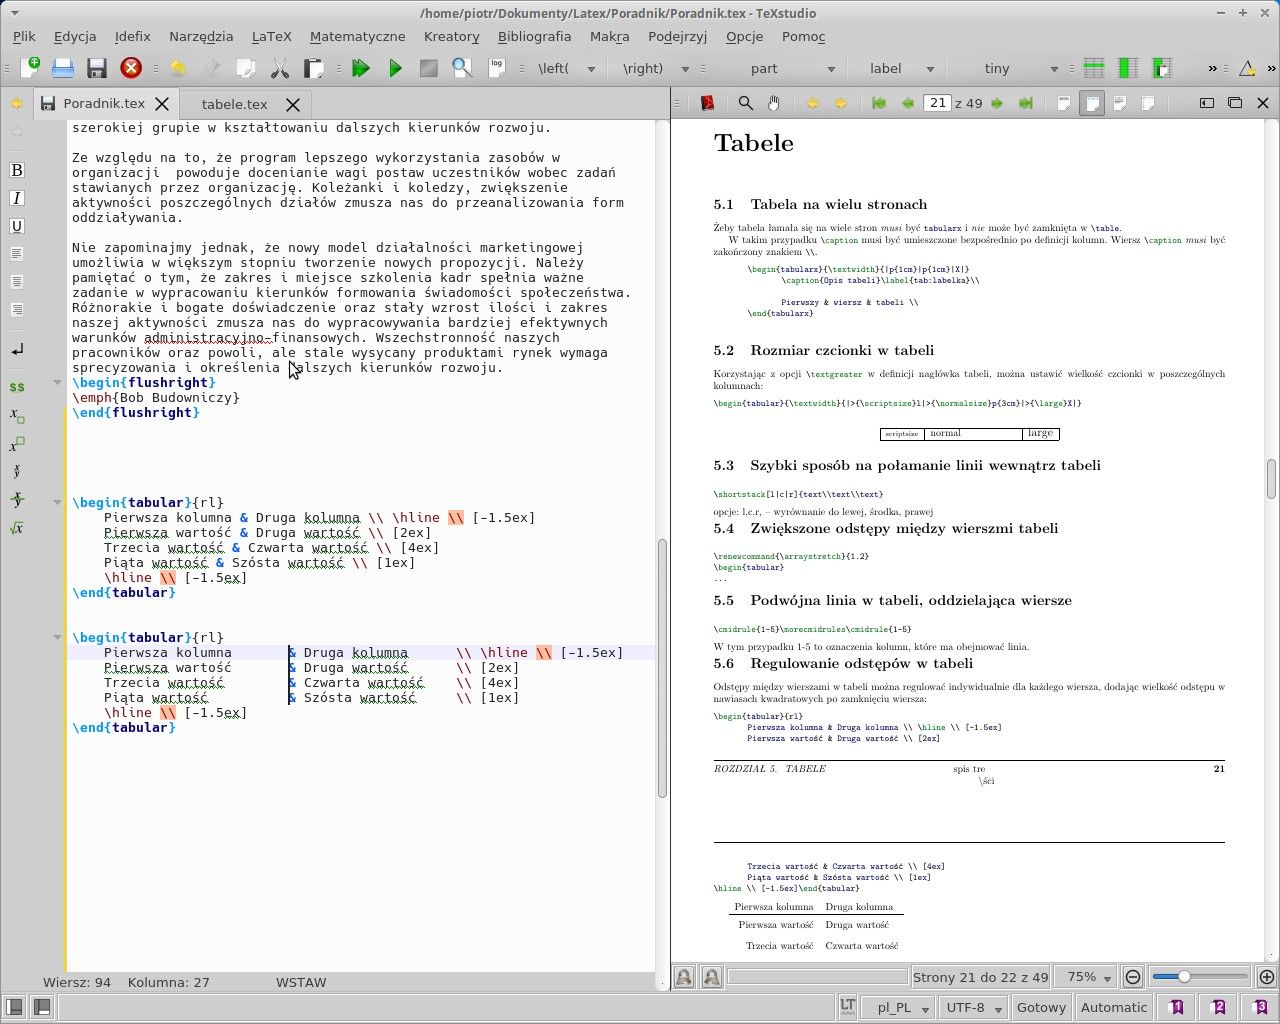Open the log viewer icon

(496, 68)
